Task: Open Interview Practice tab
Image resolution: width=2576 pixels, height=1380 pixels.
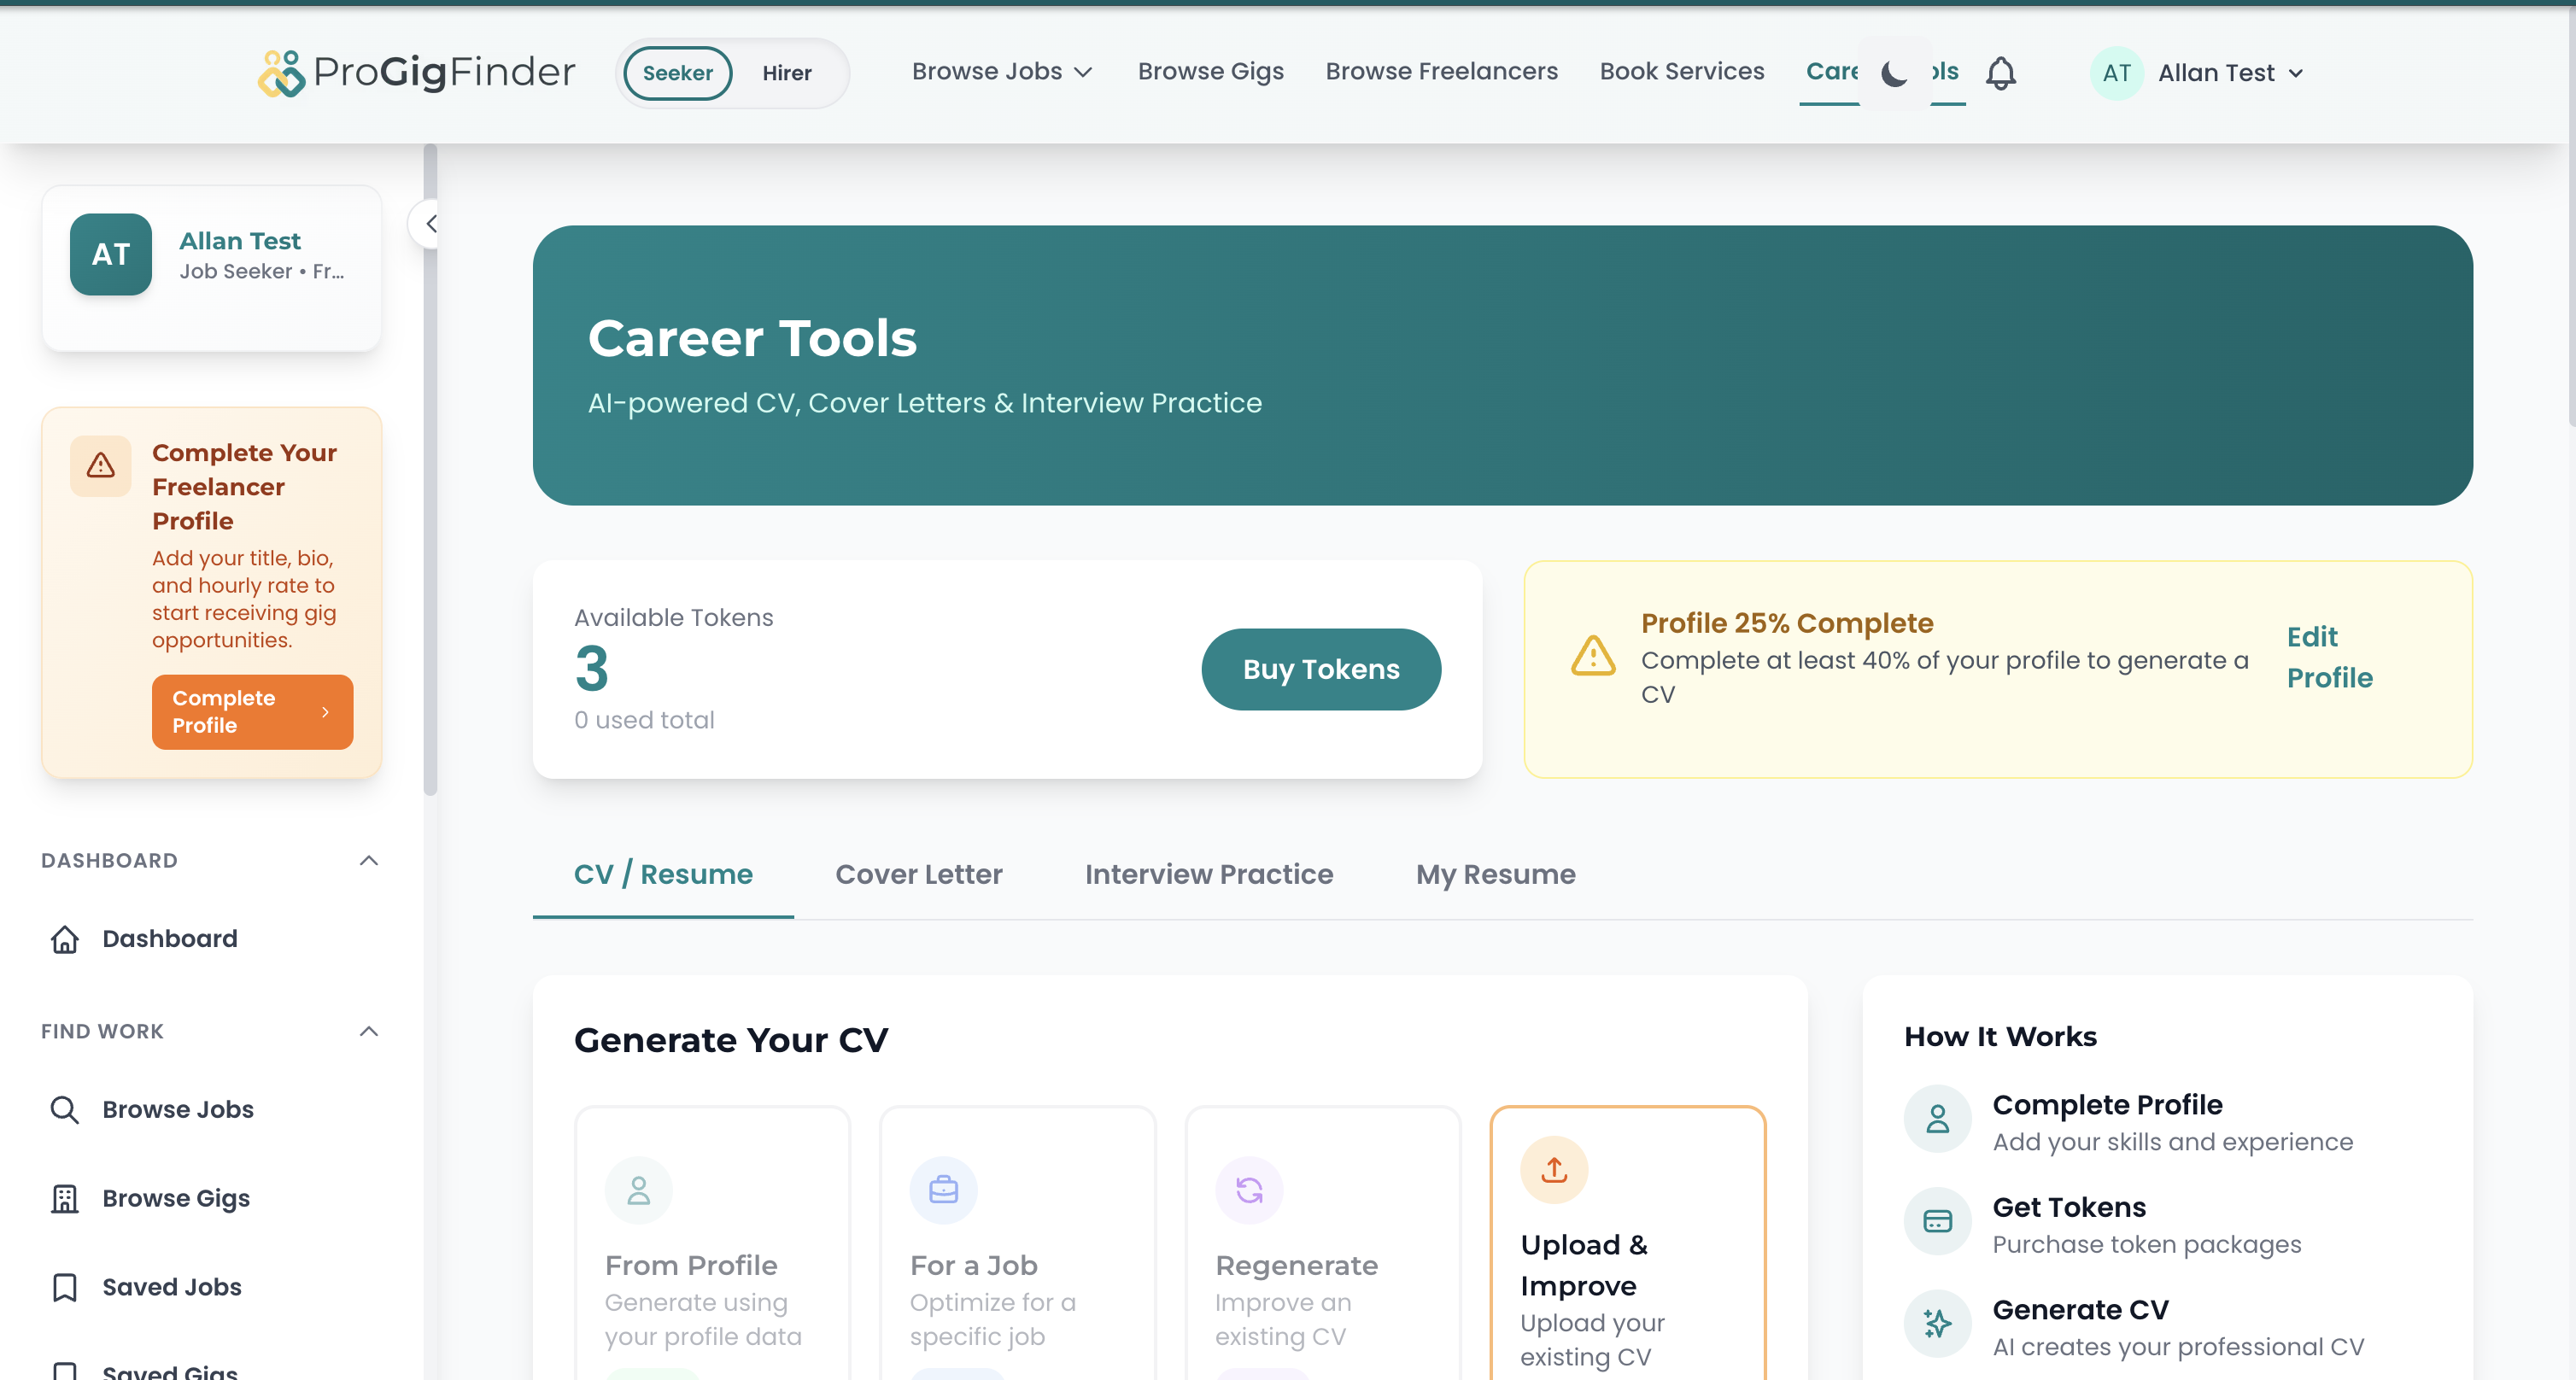Action: click(x=1208, y=874)
